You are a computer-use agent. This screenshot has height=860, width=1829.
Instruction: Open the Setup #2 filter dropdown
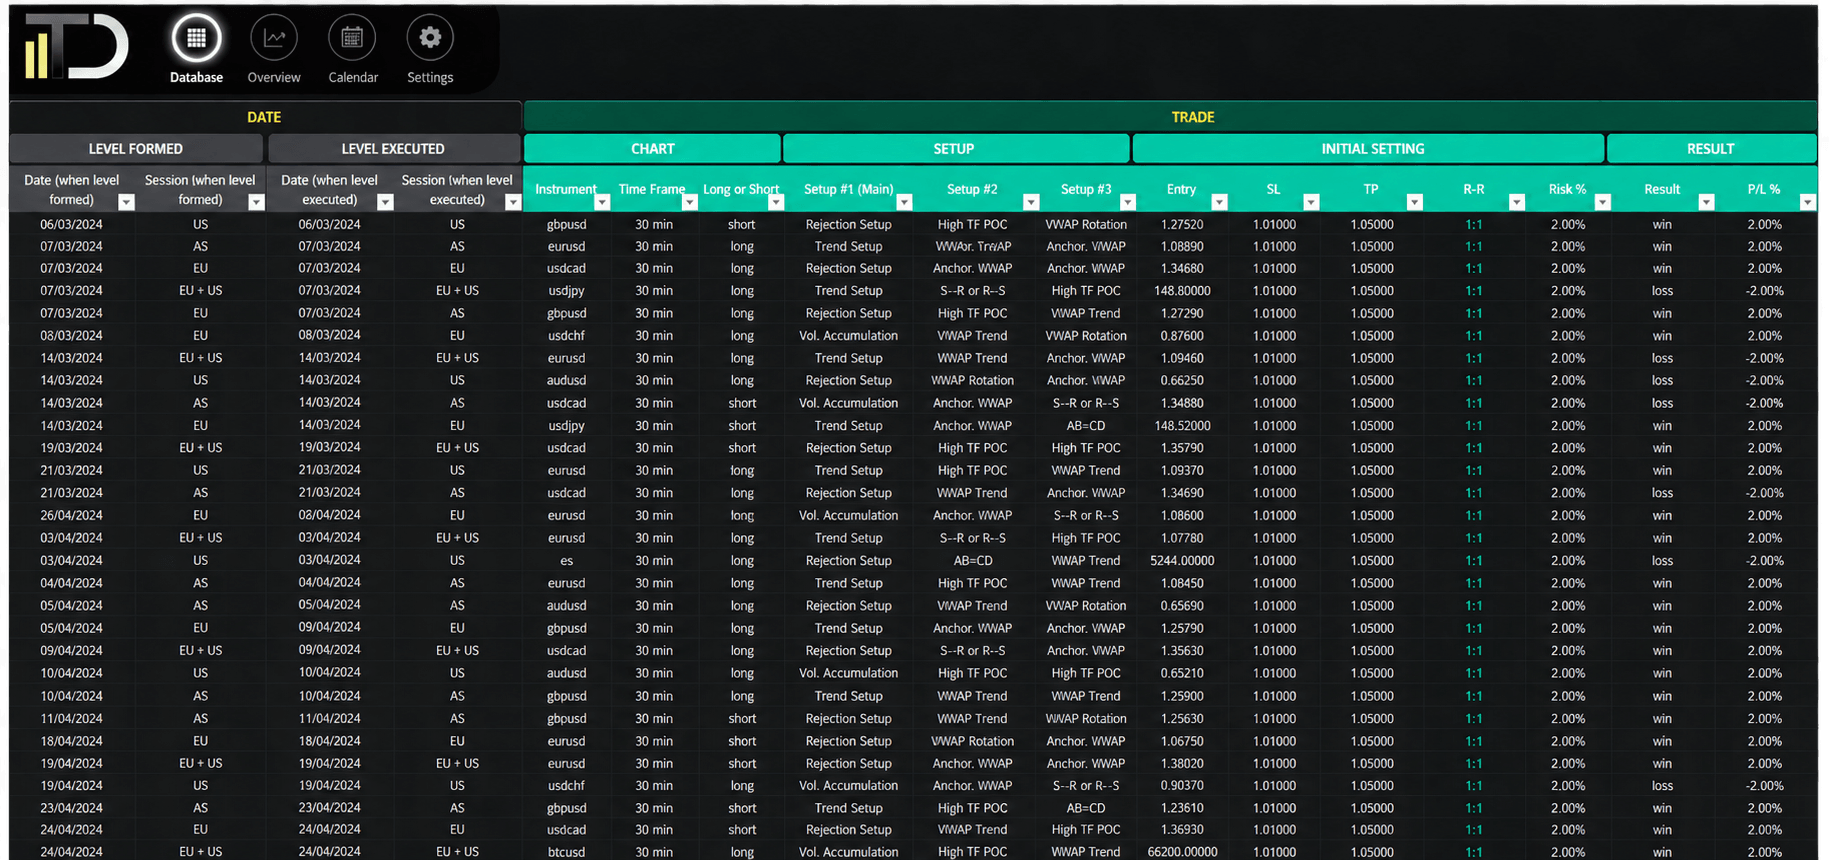pyautogui.click(x=1031, y=202)
